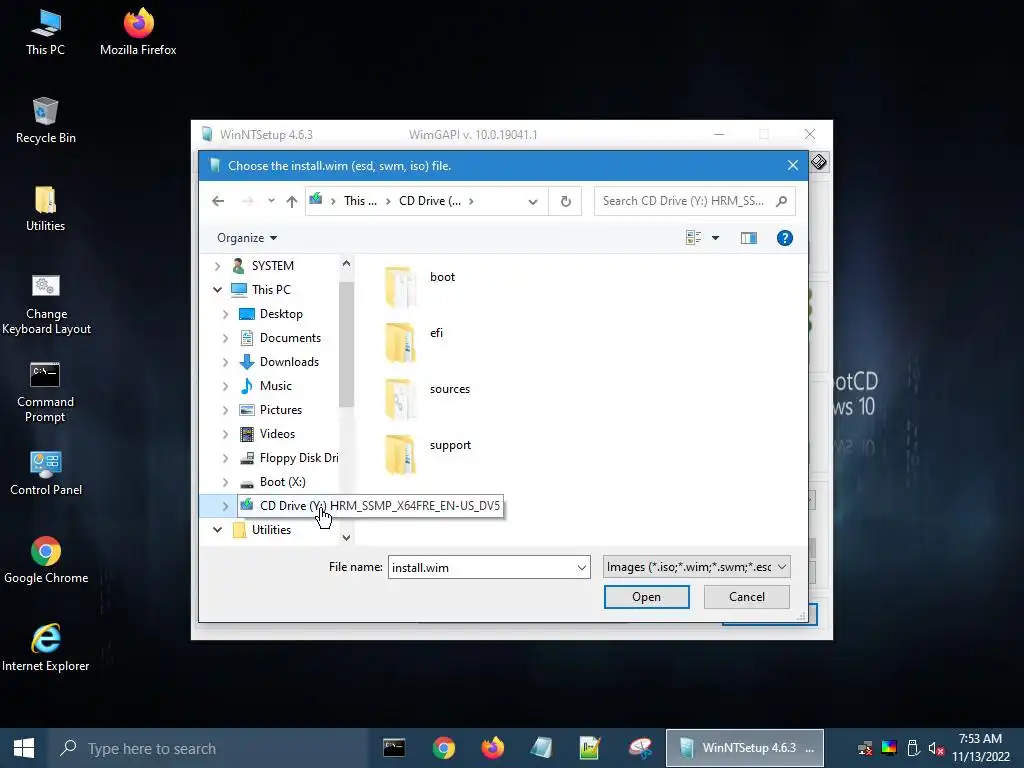1024x768 pixels.
Task: Change view layout icon
Action: click(694, 238)
